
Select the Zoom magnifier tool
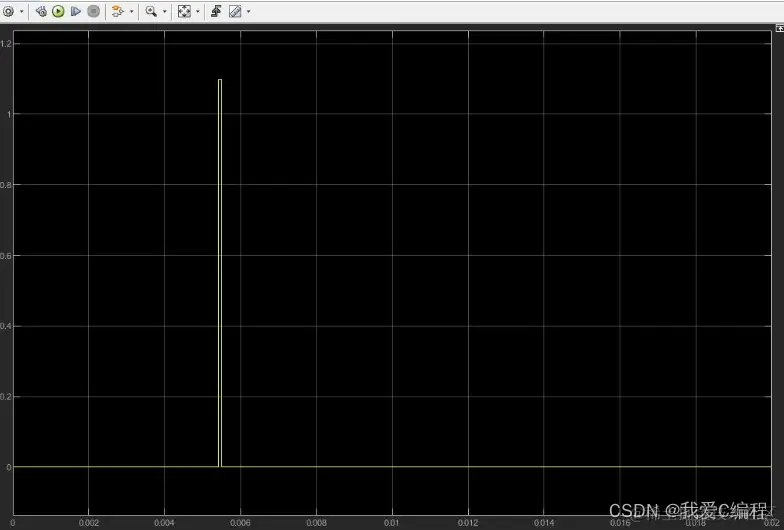(x=151, y=11)
